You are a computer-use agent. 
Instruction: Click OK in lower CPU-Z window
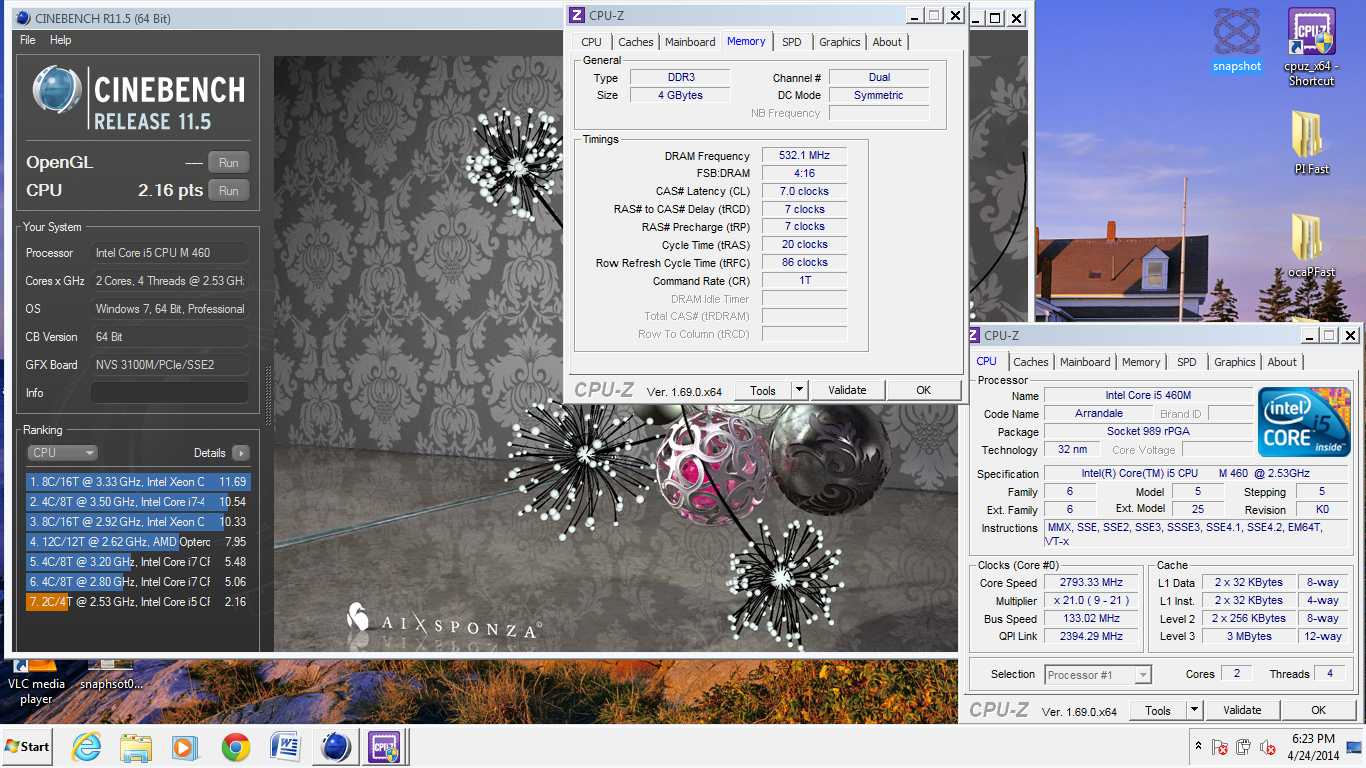click(1318, 710)
